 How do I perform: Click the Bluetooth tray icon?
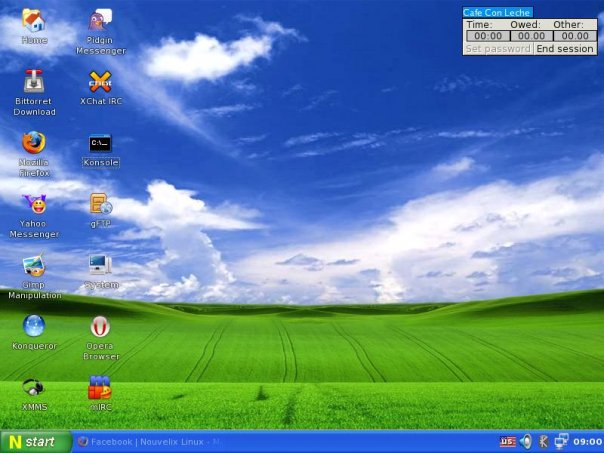543,441
